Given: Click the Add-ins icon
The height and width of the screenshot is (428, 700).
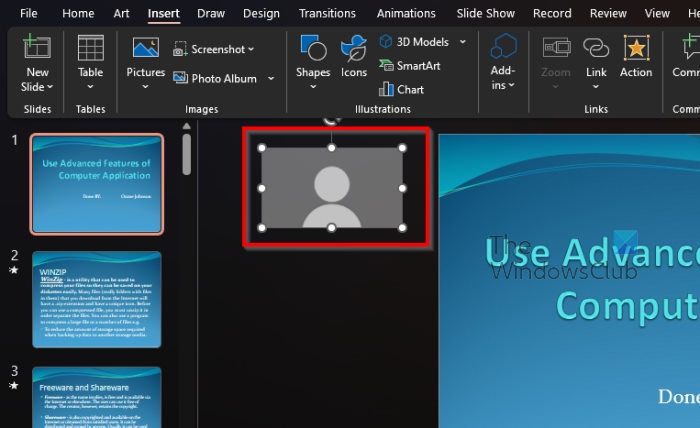Looking at the screenshot, I should (503, 46).
